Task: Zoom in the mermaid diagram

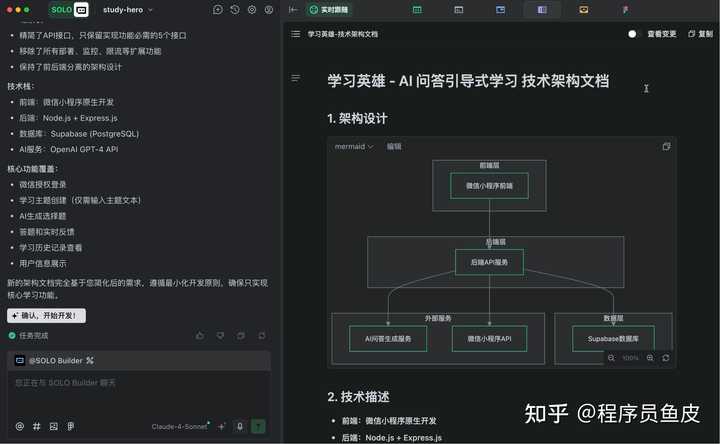Action: coord(650,358)
